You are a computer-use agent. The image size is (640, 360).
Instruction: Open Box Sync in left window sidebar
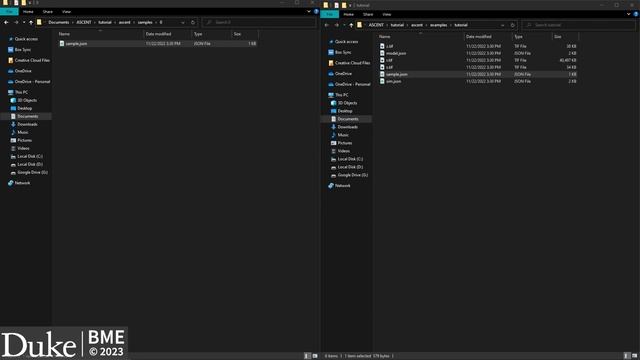[22, 50]
